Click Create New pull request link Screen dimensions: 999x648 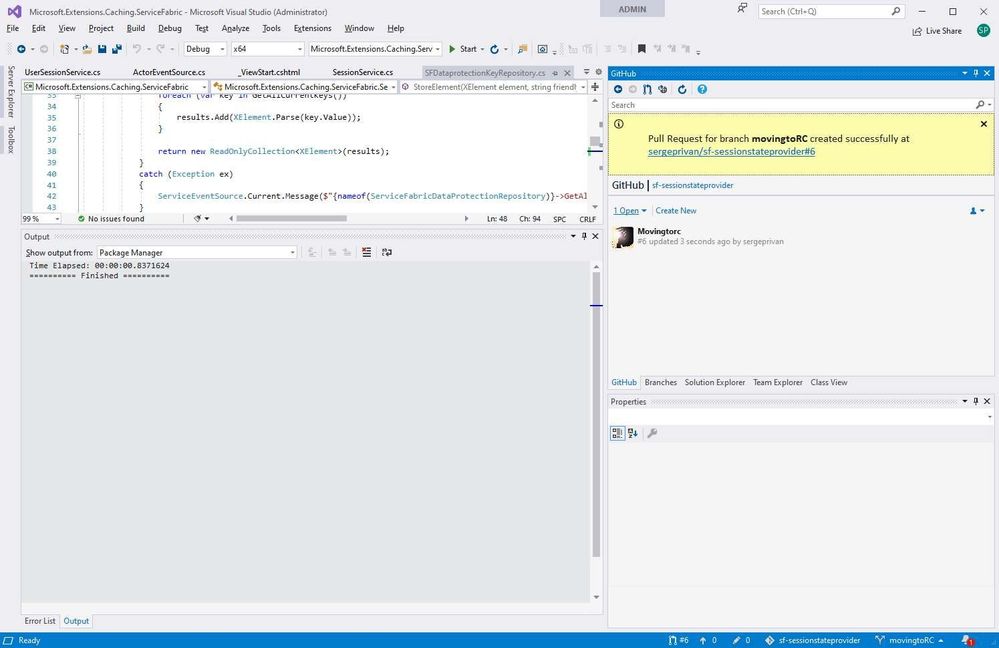tap(675, 211)
